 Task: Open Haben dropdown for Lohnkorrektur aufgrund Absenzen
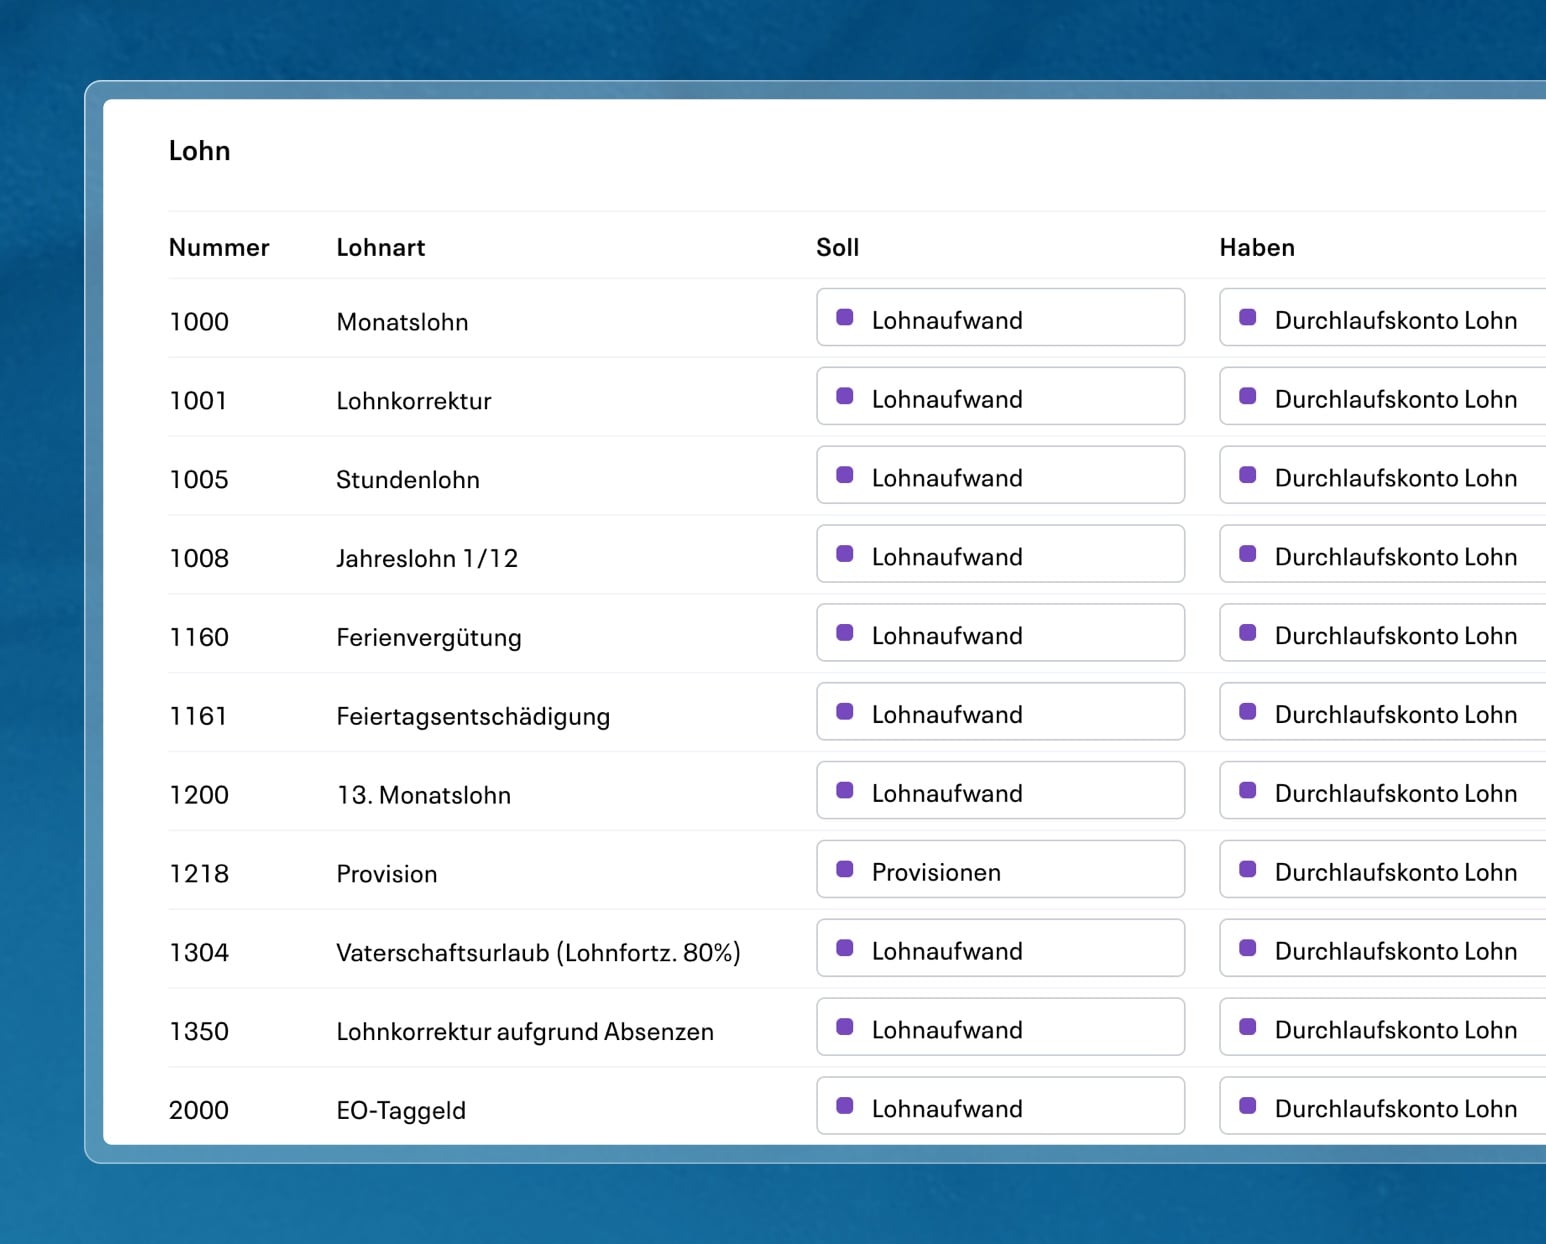coord(1383,1028)
